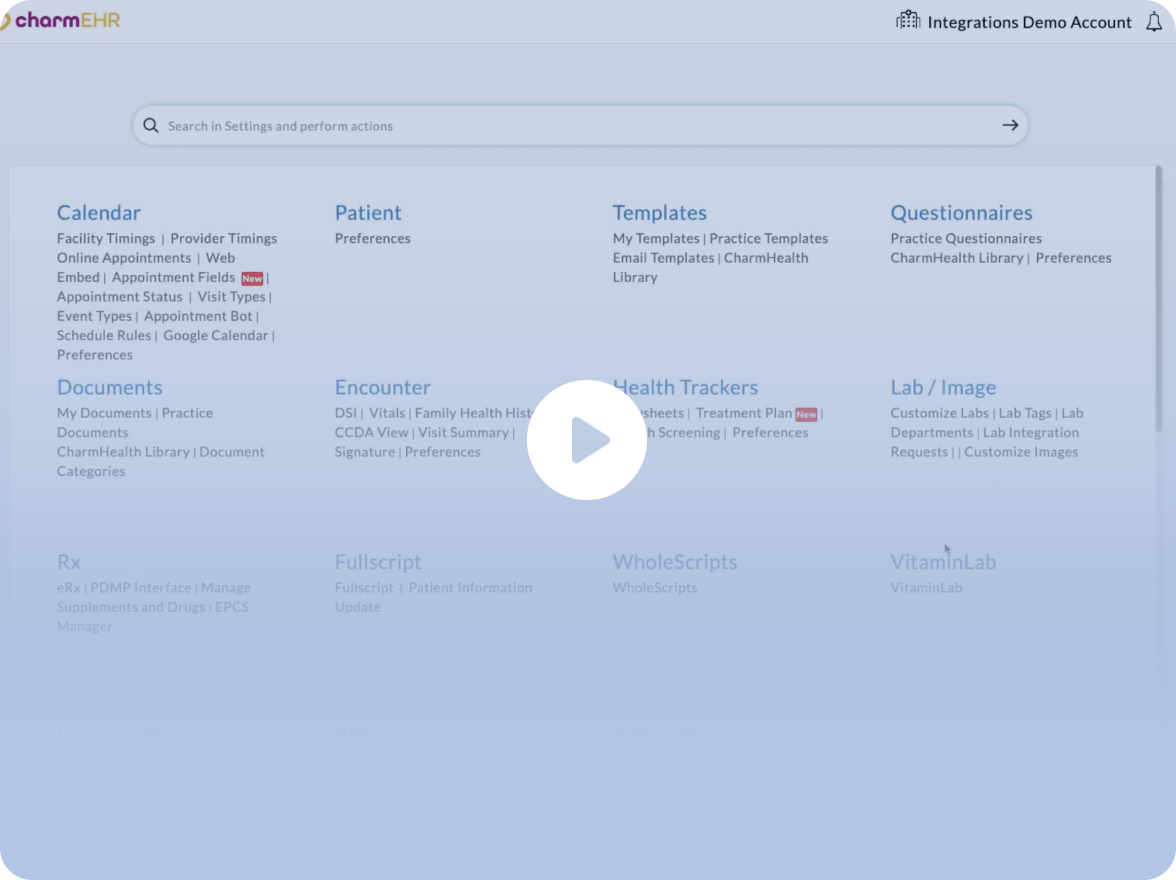
Task: Open Appointment Fields
Action: click(x=173, y=277)
